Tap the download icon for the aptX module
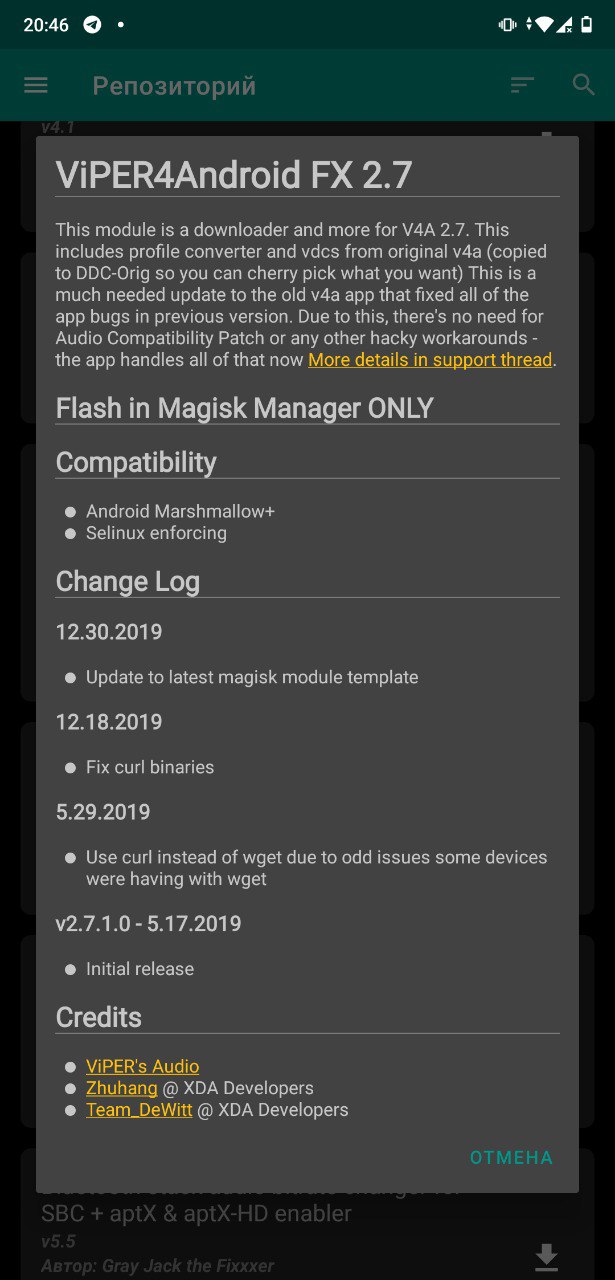The height and width of the screenshot is (1280, 615). [x=546, y=1256]
